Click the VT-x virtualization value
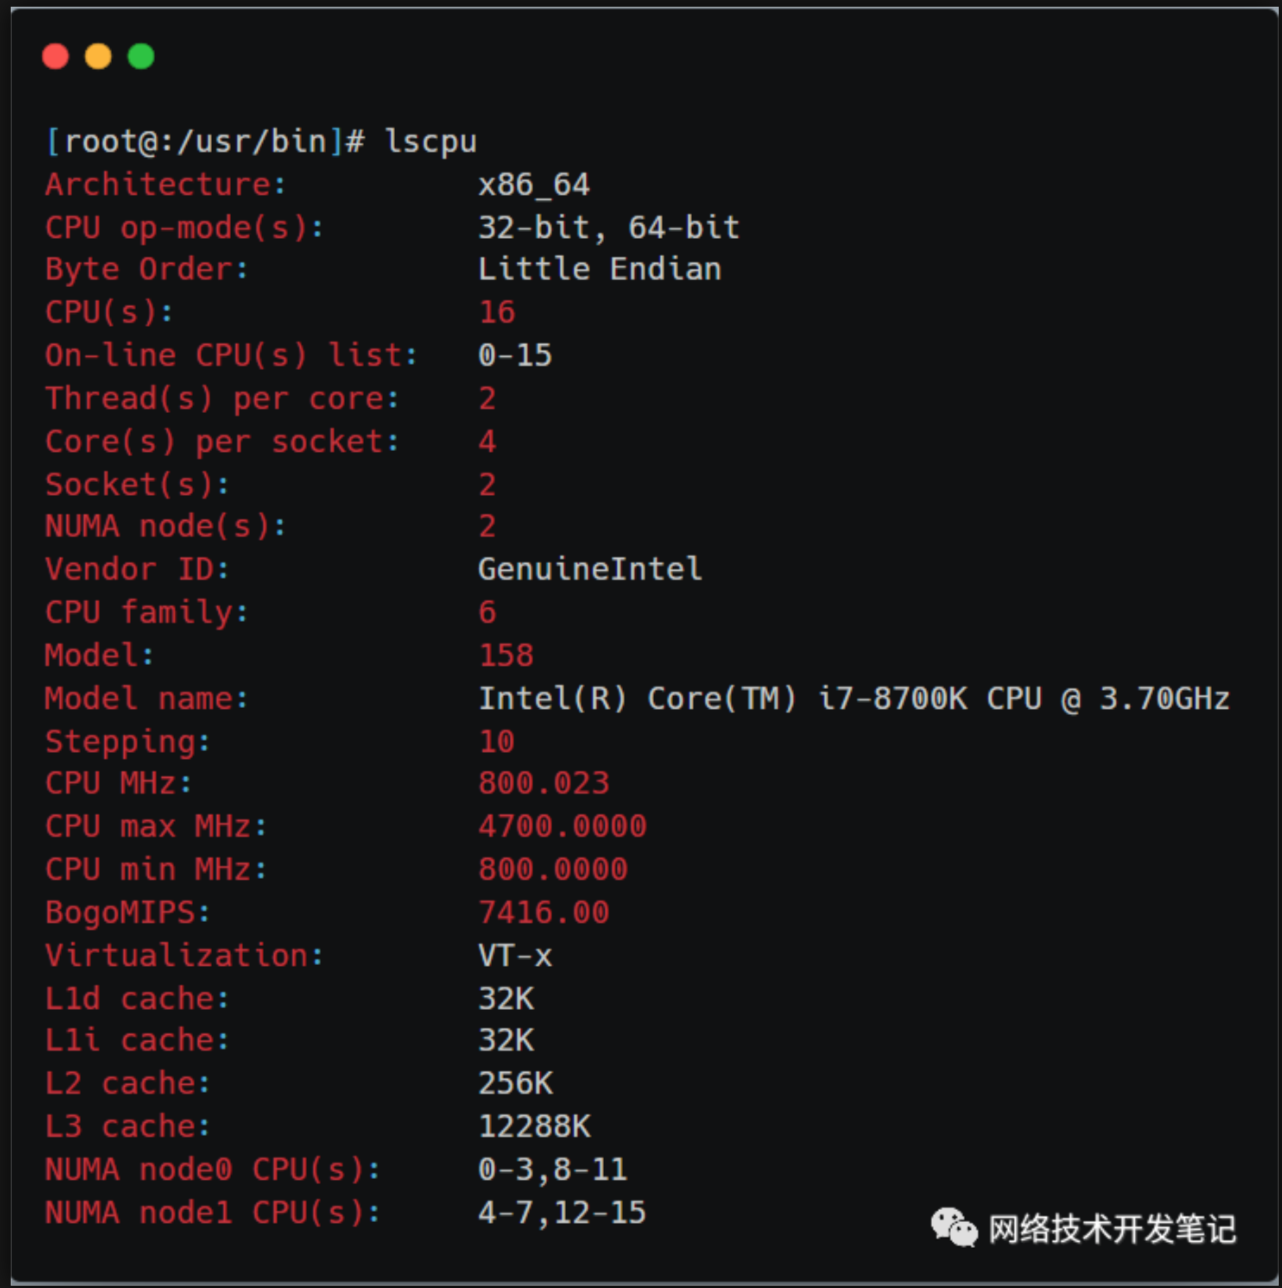 [515, 955]
